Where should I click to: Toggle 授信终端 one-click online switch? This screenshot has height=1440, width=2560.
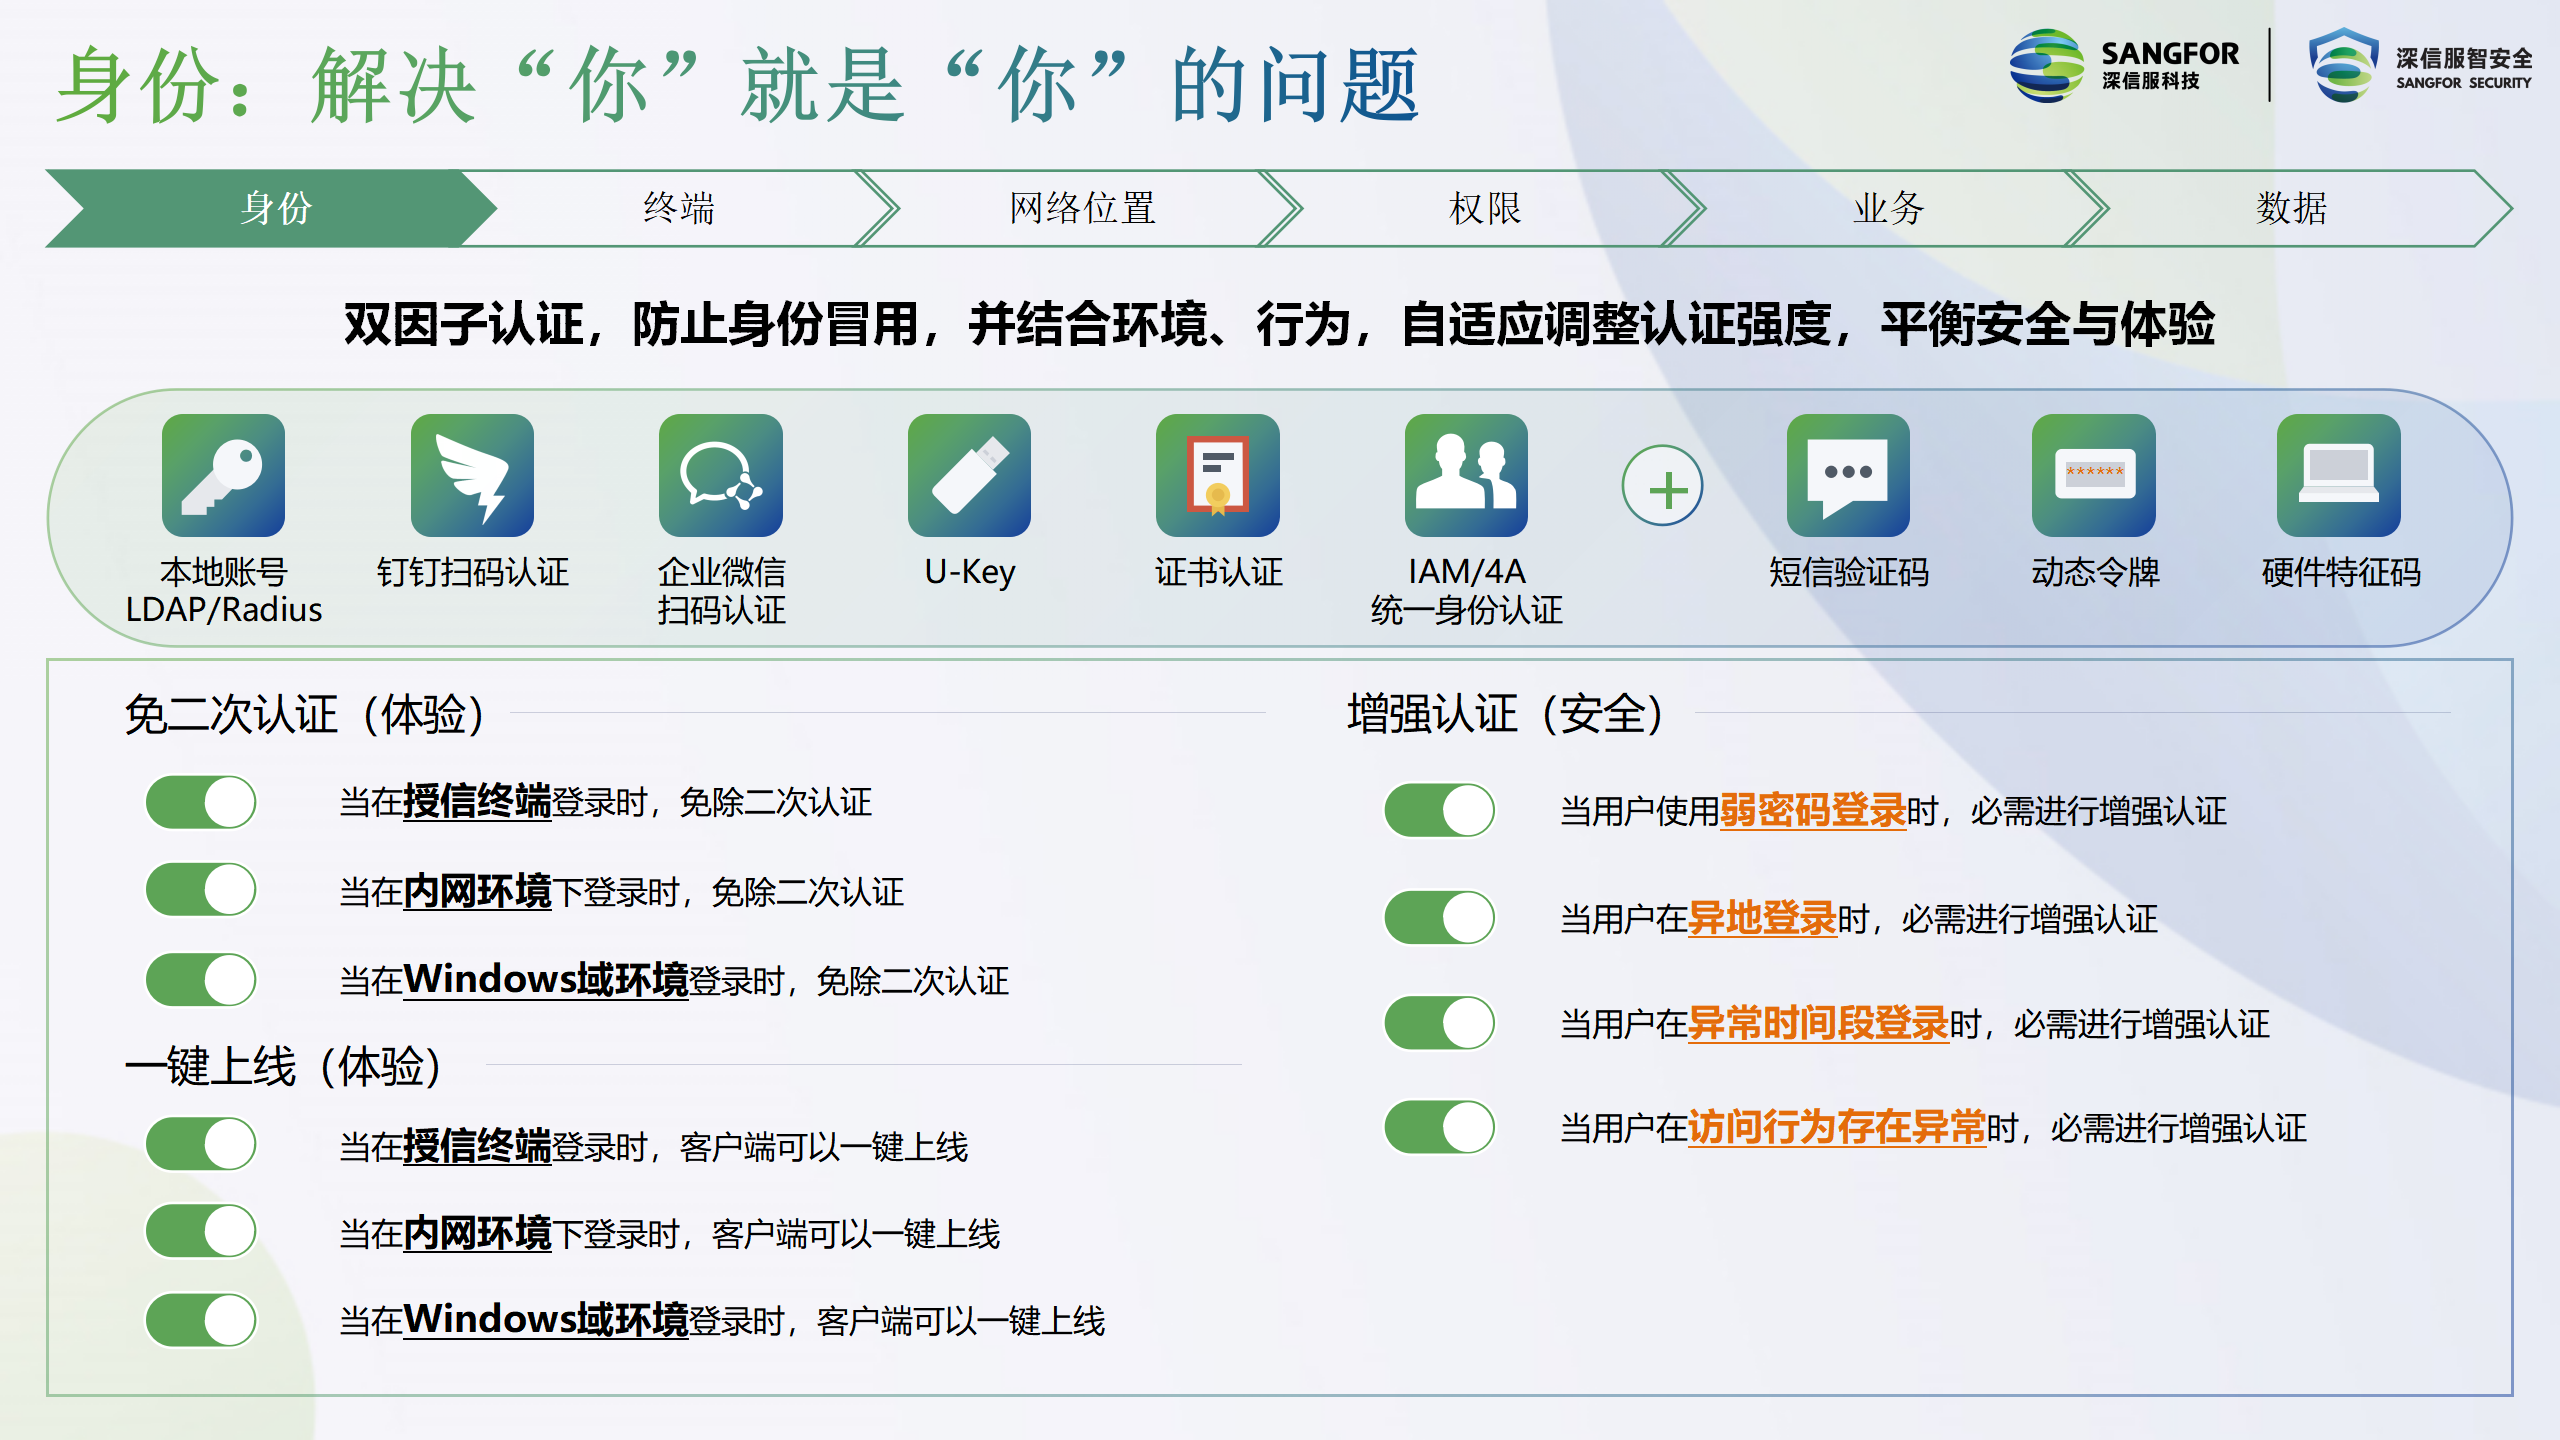click(x=201, y=1145)
